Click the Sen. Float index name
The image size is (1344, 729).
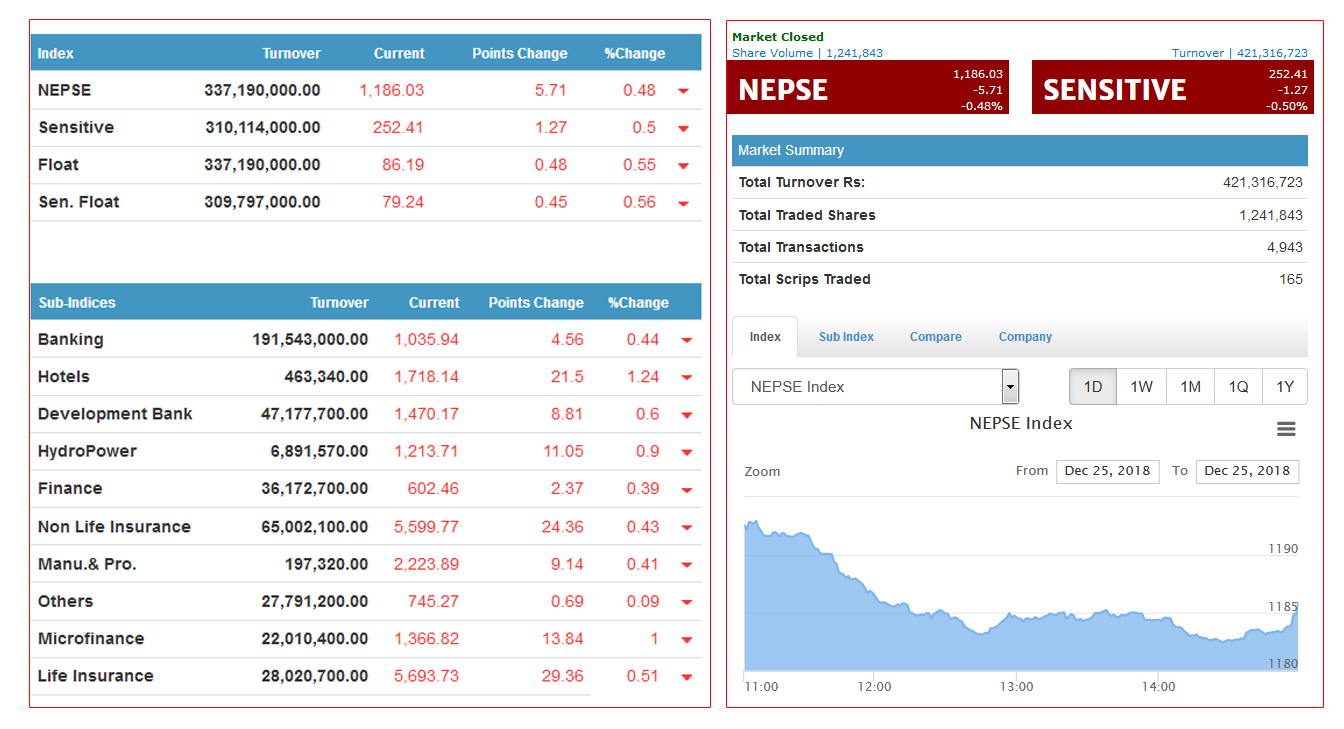pyautogui.click(x=79, y=202)
